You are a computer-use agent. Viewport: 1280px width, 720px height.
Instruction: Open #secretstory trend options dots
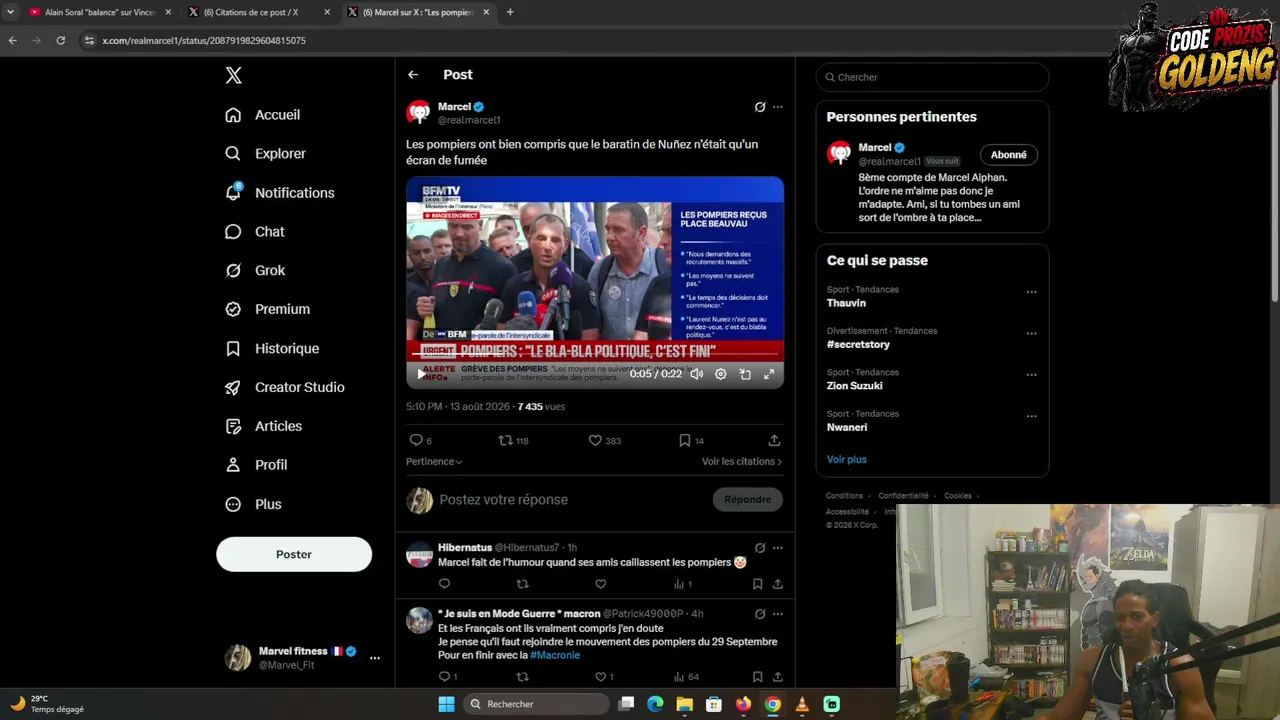[1031, 334]
